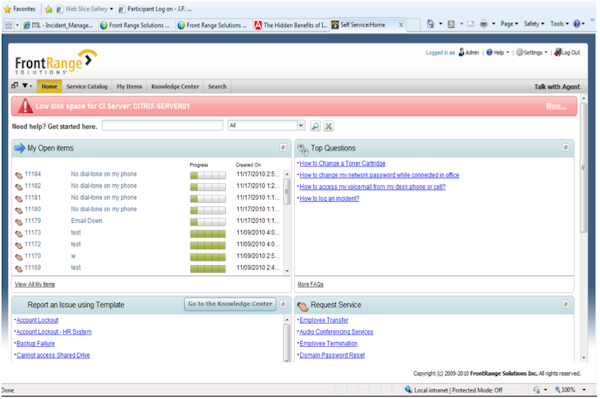Click the incident icon for item 11184
The width and height of the screenshot is (600, 399).
coord(19,175)
